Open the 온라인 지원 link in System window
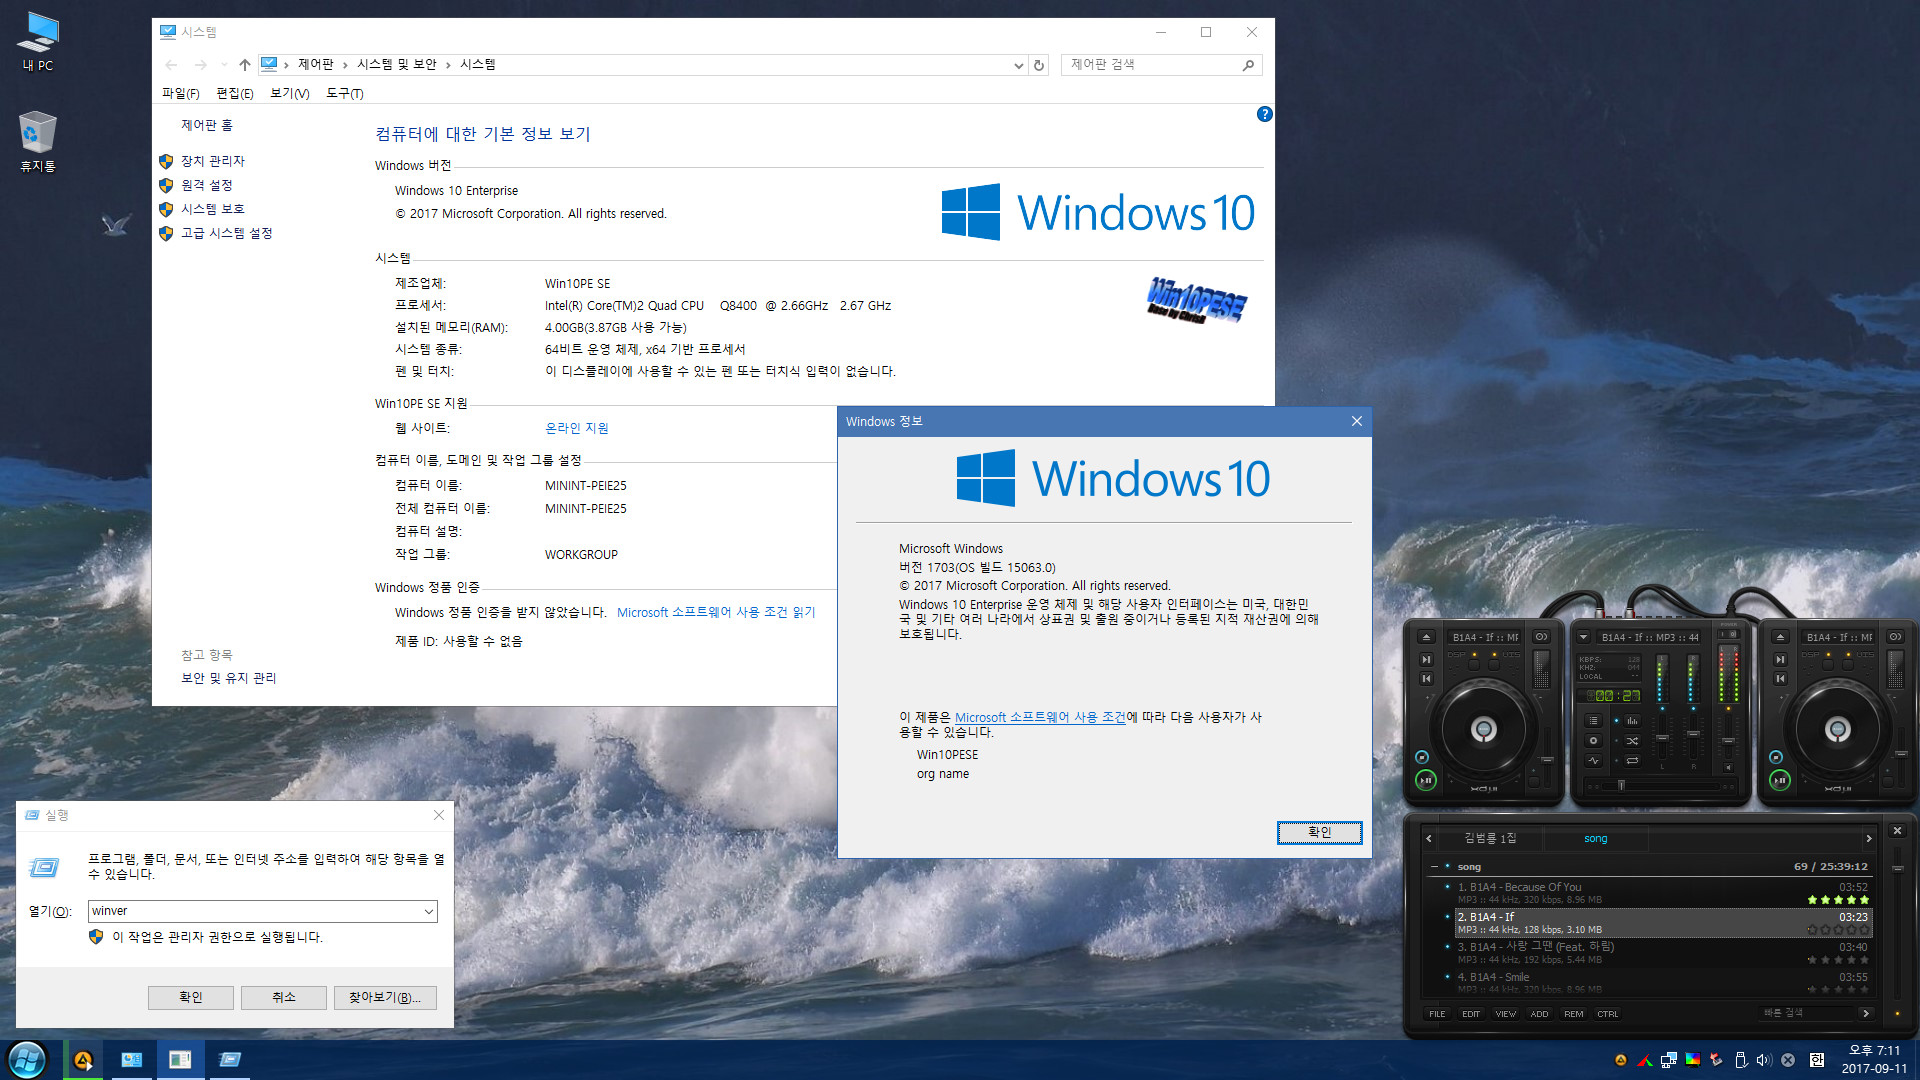Screen dimensions: 1920x1080 tap(577, 428)
